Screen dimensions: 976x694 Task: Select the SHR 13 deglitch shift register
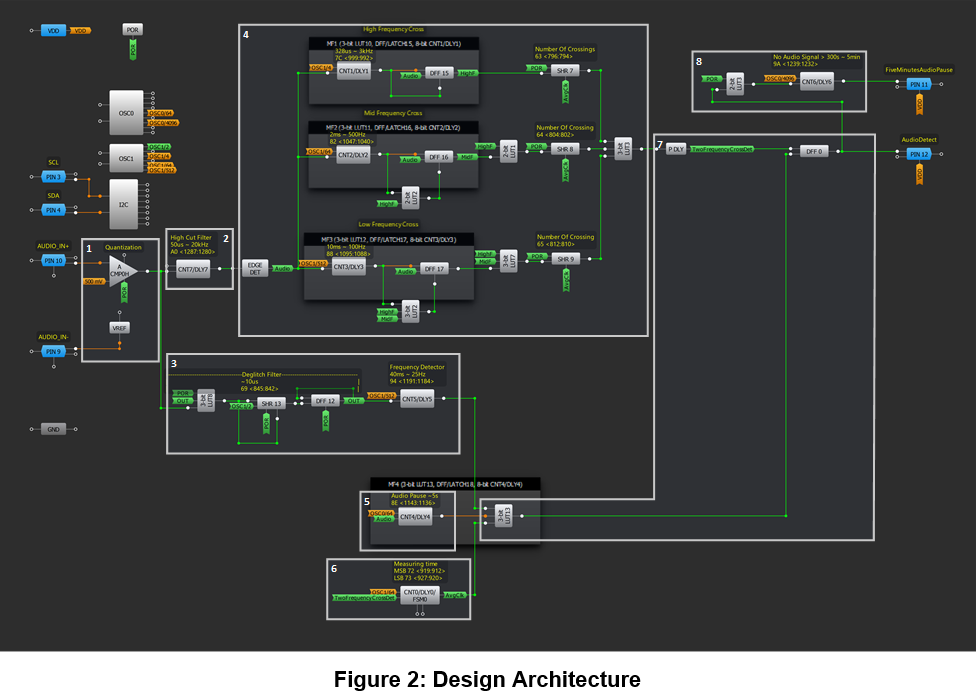click(x=271, y=403)
